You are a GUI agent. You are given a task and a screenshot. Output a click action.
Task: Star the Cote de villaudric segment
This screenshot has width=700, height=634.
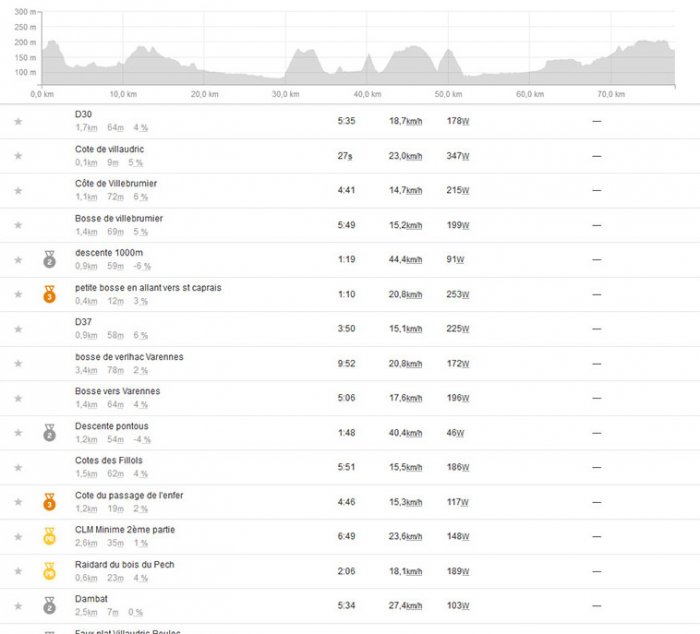(18, 156)
